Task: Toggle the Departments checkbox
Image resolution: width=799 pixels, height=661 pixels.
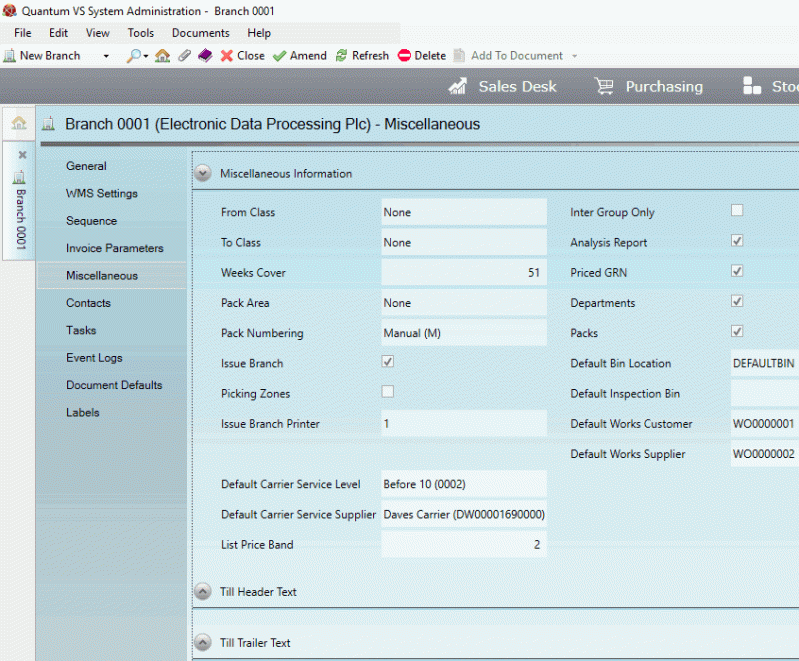Action: [737, 301]
